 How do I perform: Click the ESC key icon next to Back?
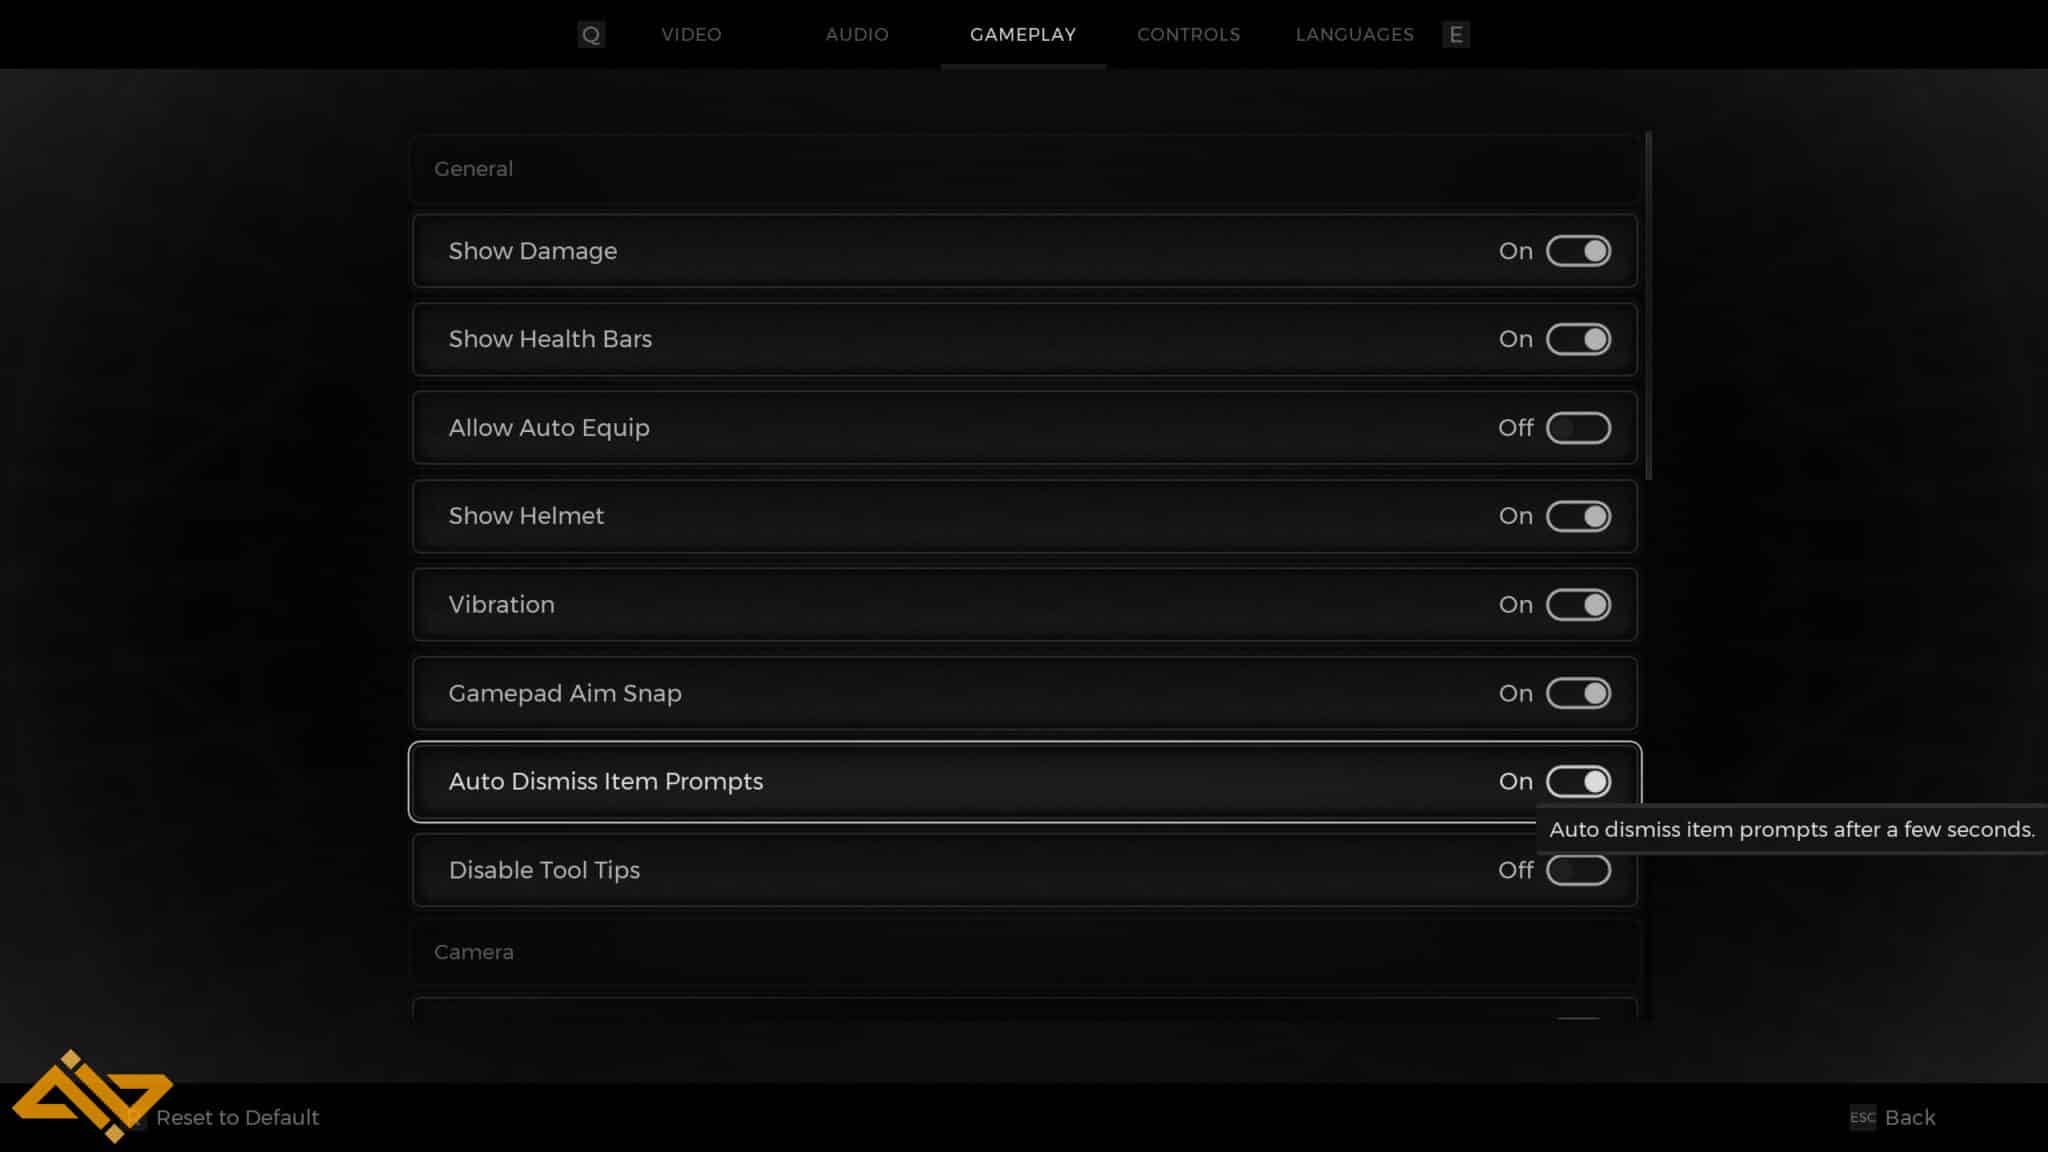pyautogui.click(x=1863, y=1118)
